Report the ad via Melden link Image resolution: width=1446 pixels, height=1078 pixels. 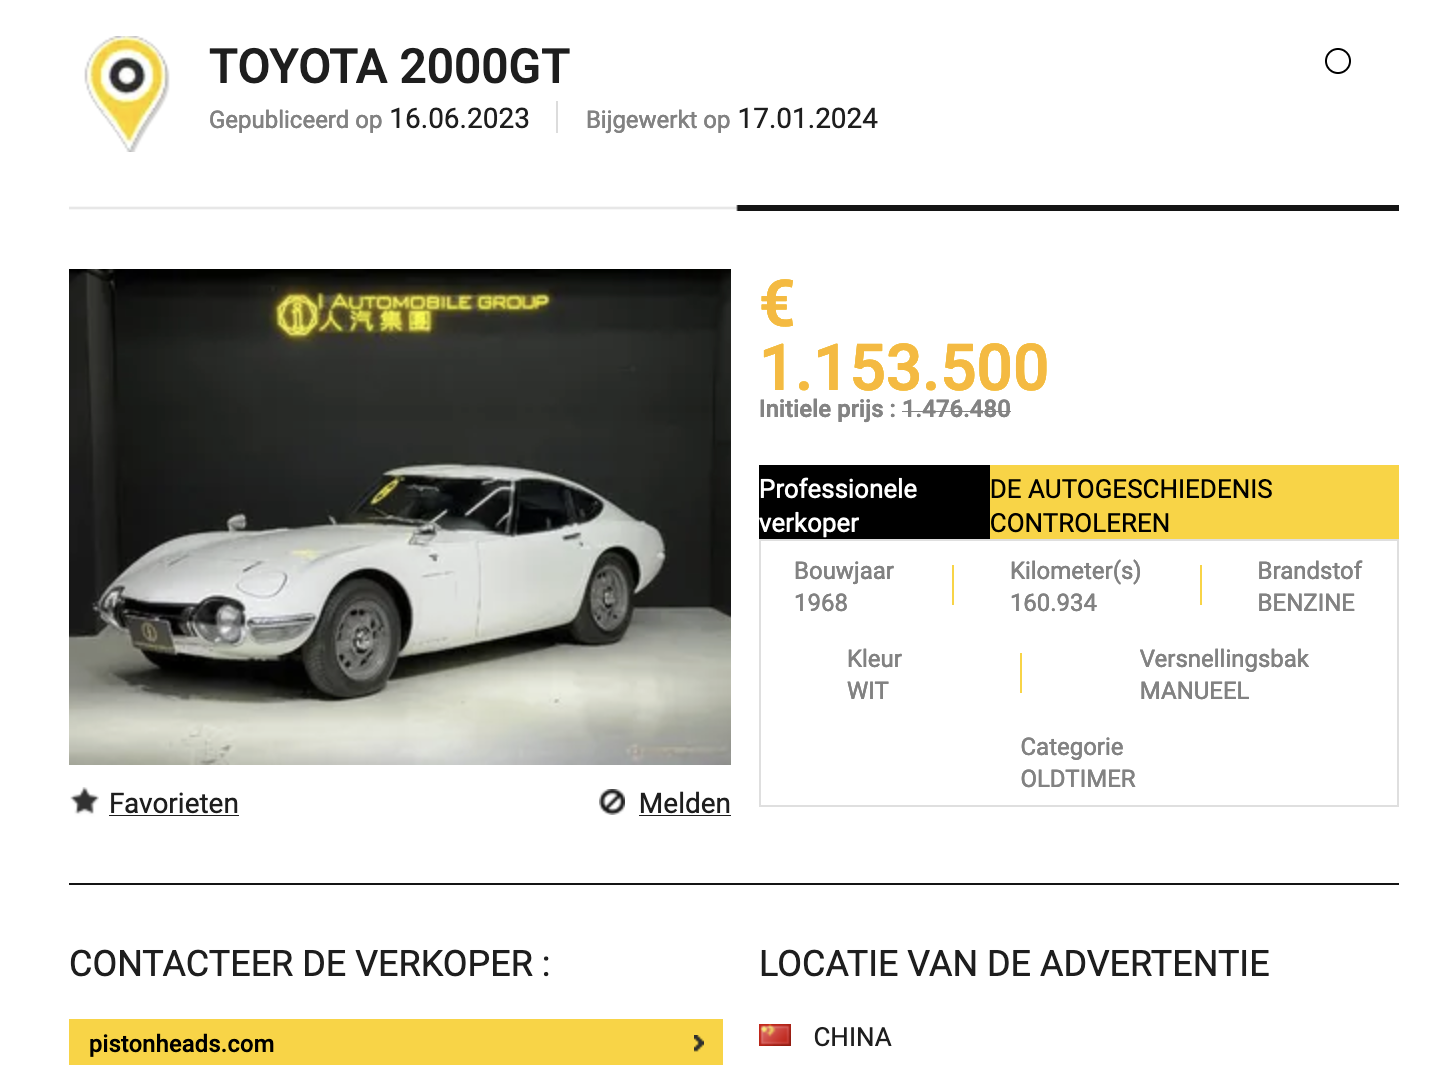pos(684,803)
